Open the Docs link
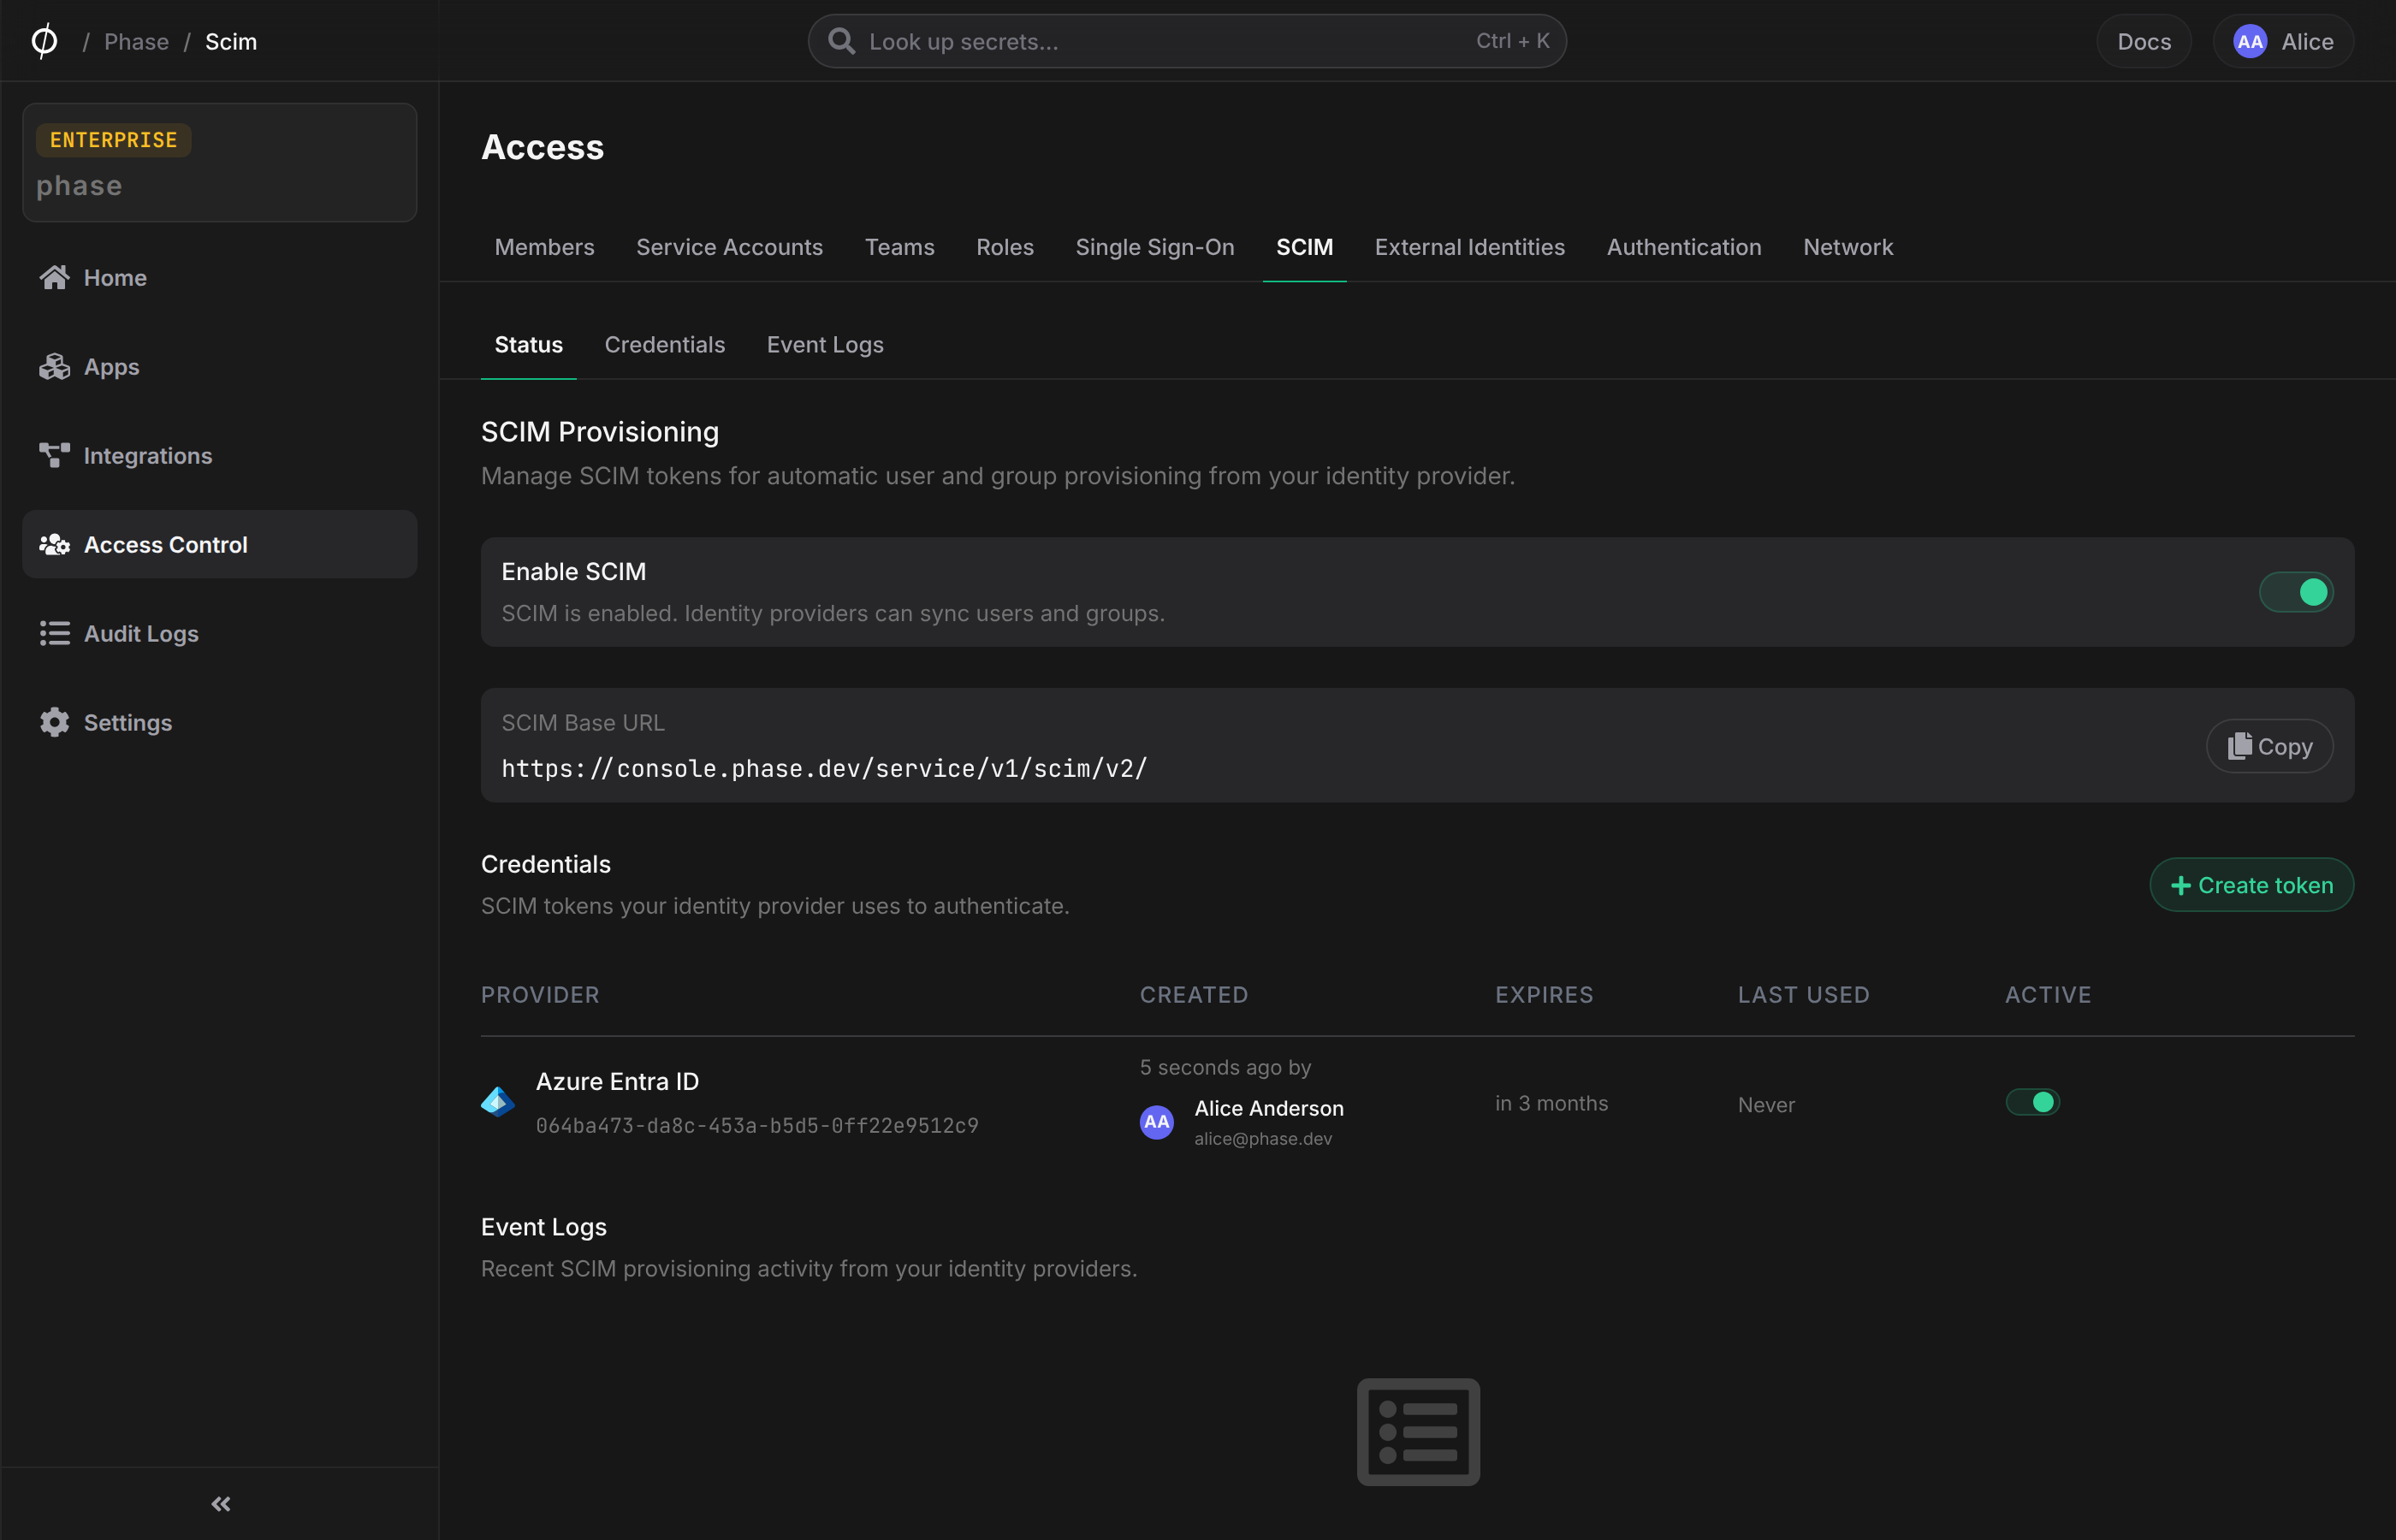 point(2143,41)
